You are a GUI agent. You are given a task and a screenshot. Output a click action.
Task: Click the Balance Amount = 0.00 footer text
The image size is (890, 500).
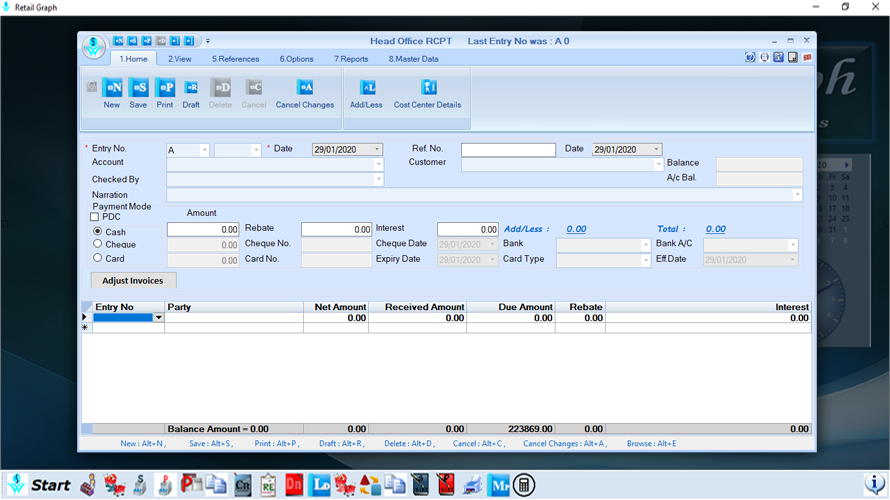[218, 428]
